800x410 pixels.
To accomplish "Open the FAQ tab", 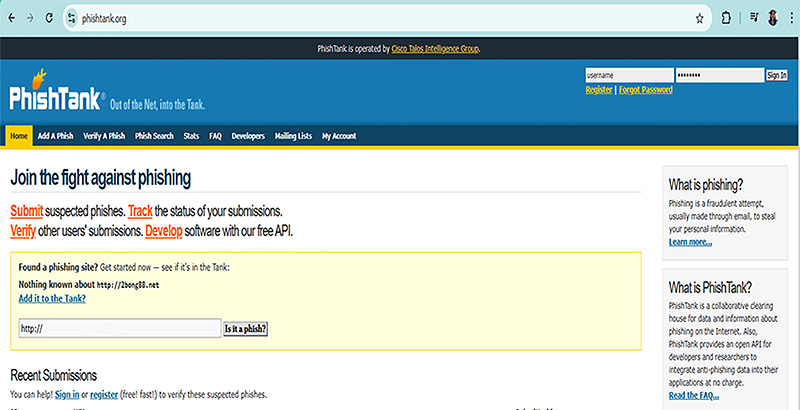I will click(x=215, y=136).
